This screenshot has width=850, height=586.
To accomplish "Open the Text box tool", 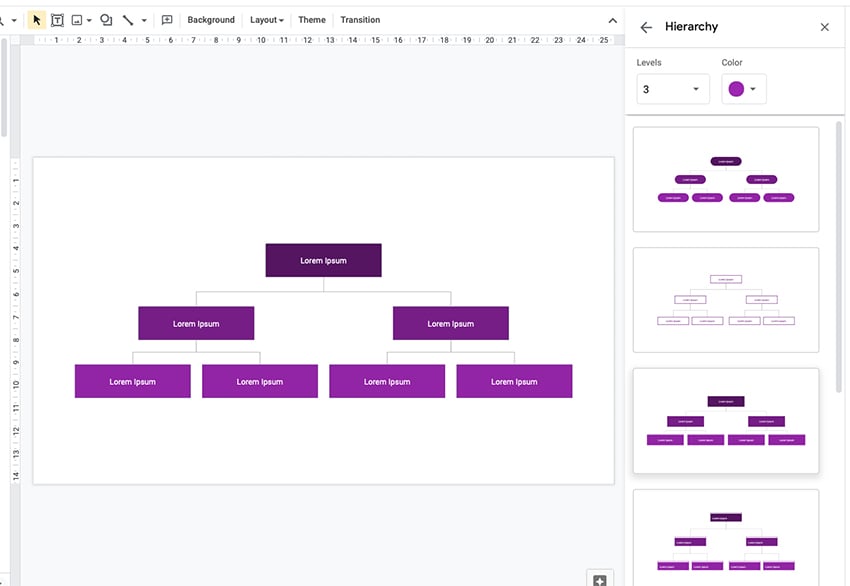I will (57, 19).
